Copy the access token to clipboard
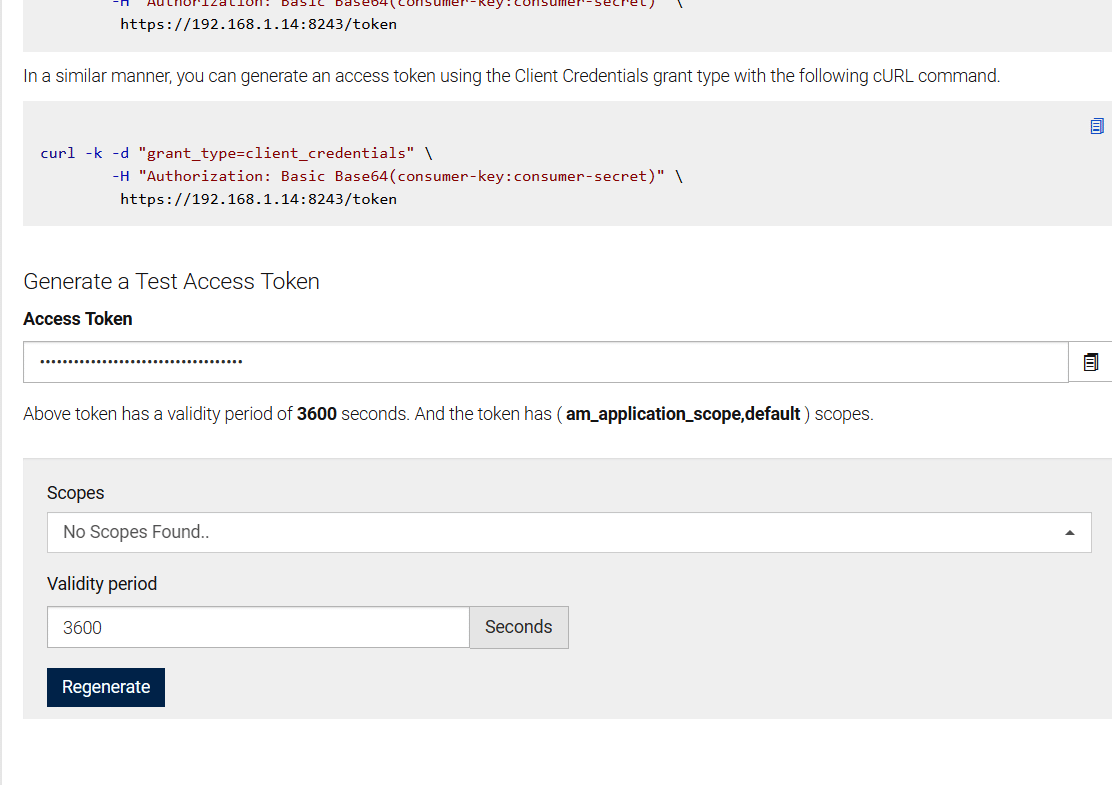This screenshot has height=785, width=1112. click(1091, 362)
